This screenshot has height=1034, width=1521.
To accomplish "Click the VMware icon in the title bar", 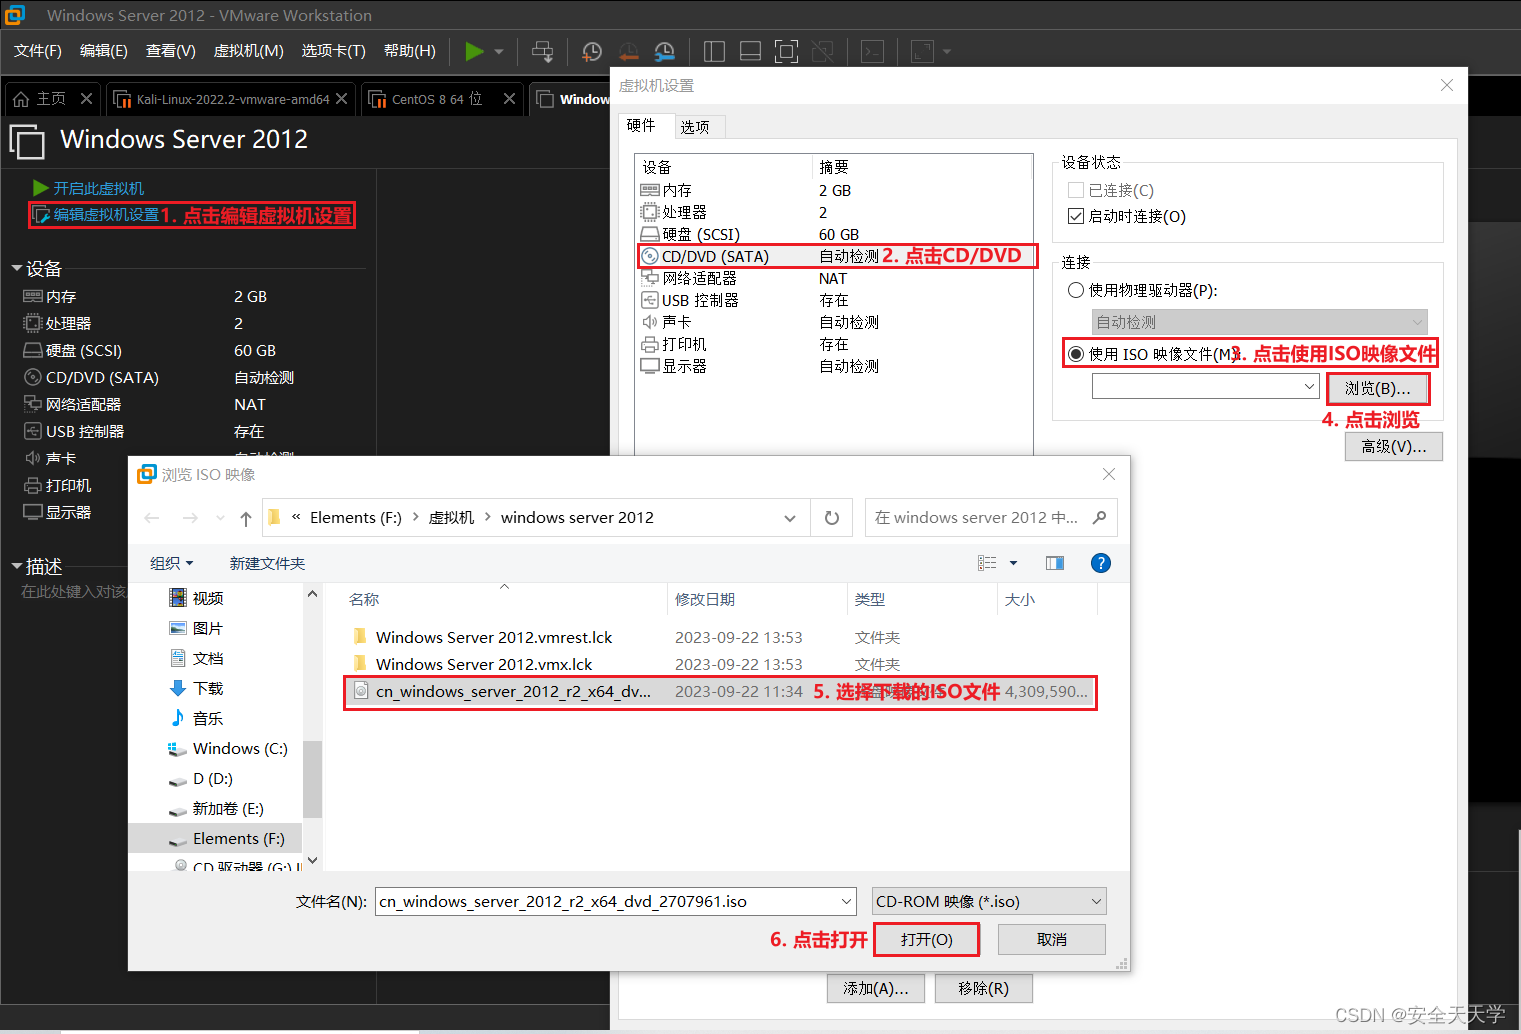I will [x=15, y=15].
